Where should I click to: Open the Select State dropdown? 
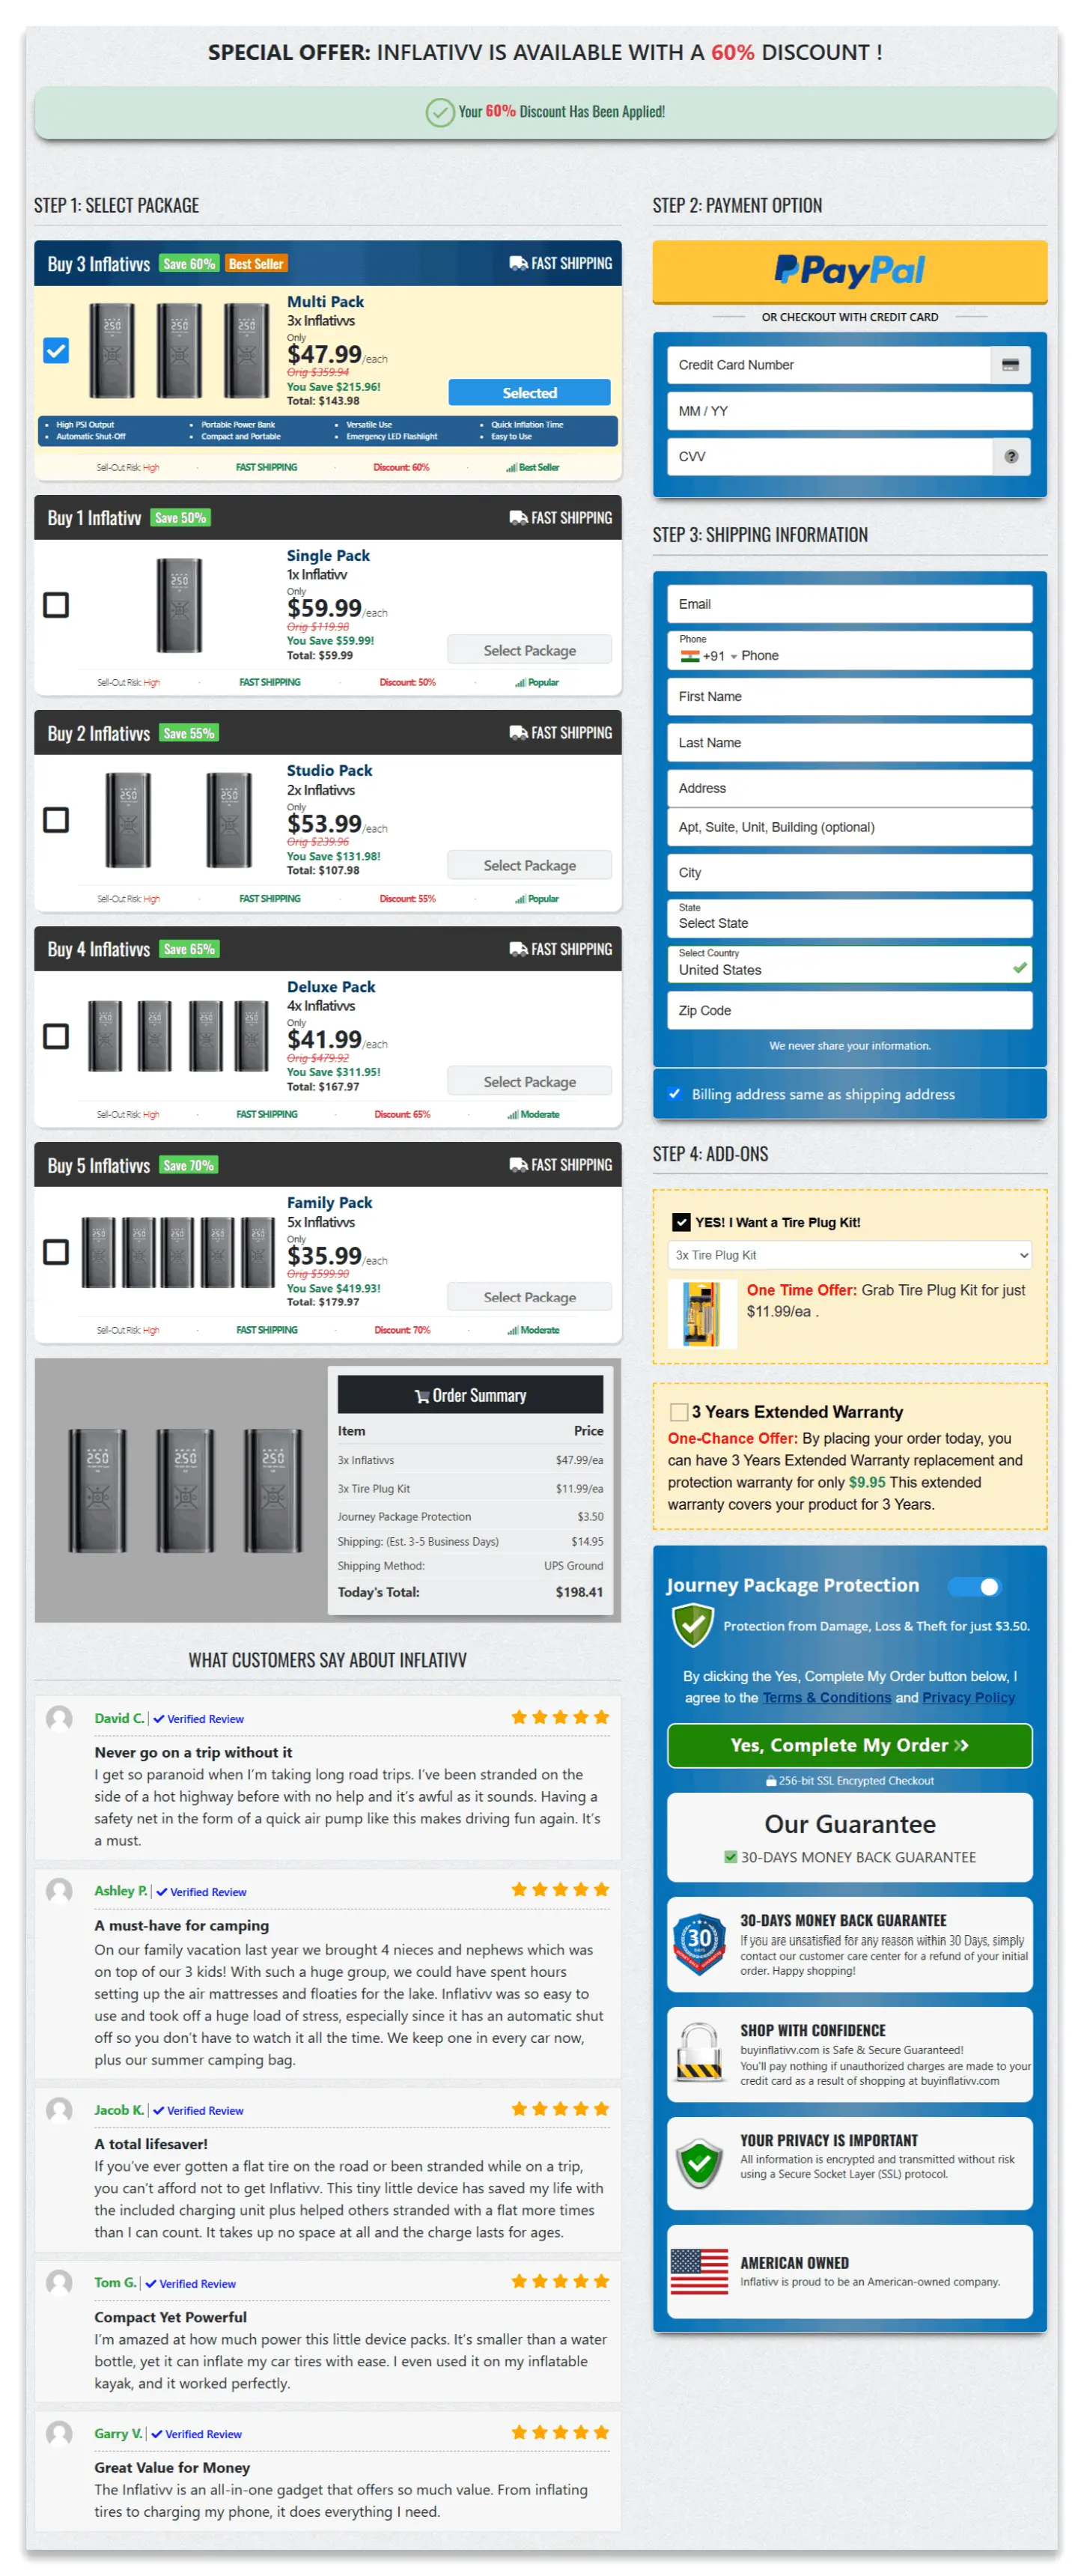849,917
